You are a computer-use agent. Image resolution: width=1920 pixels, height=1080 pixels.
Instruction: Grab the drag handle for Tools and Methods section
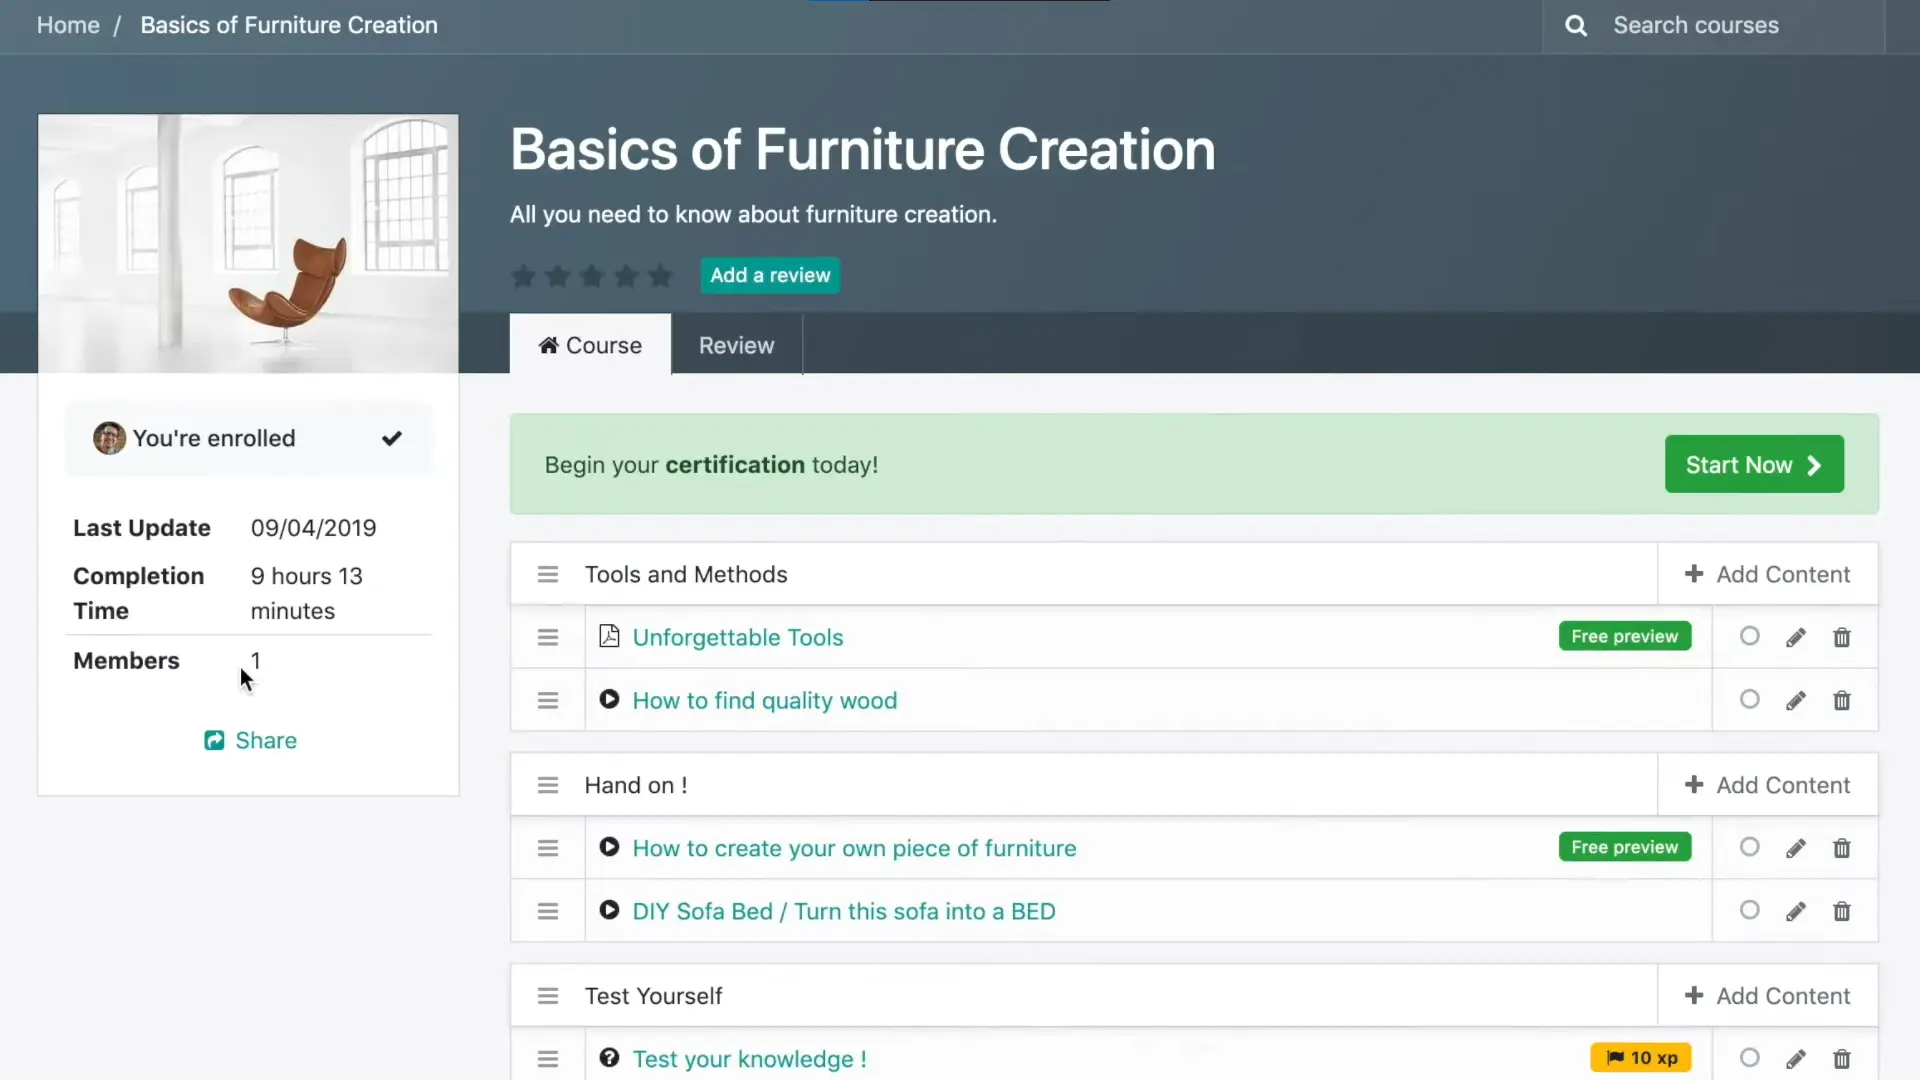[x=548, y=575]
